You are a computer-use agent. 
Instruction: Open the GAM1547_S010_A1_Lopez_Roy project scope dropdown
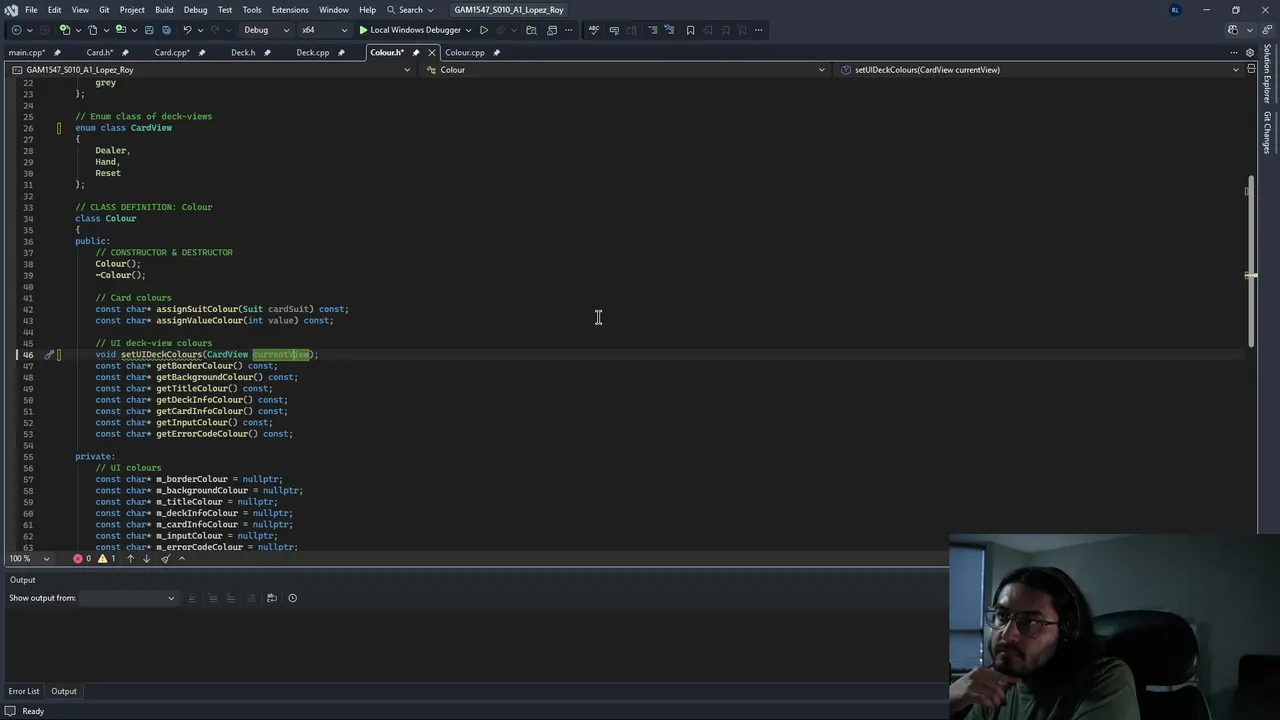[x=211, y=70]
